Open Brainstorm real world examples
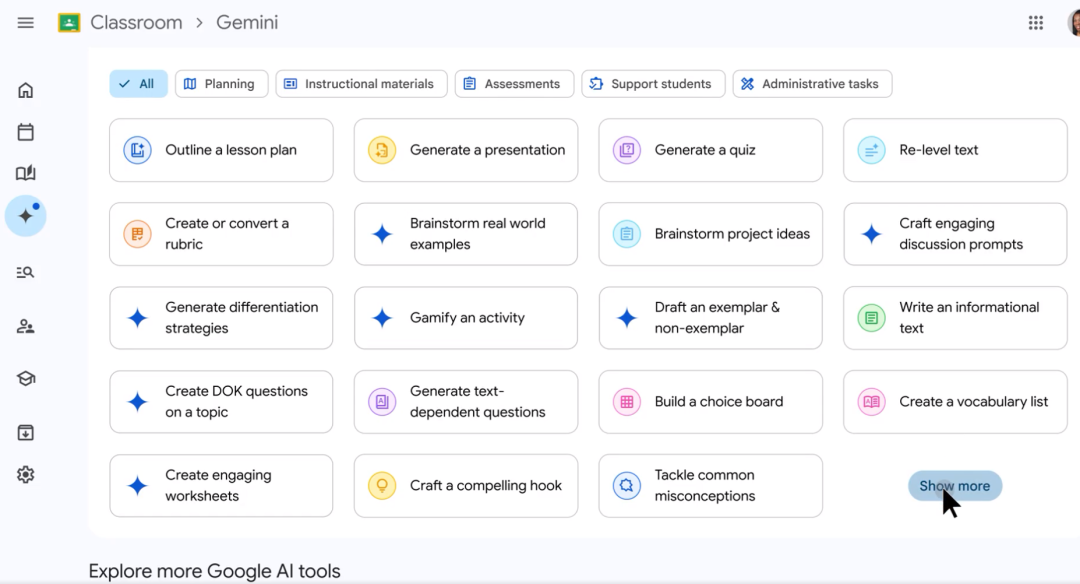 466,234
